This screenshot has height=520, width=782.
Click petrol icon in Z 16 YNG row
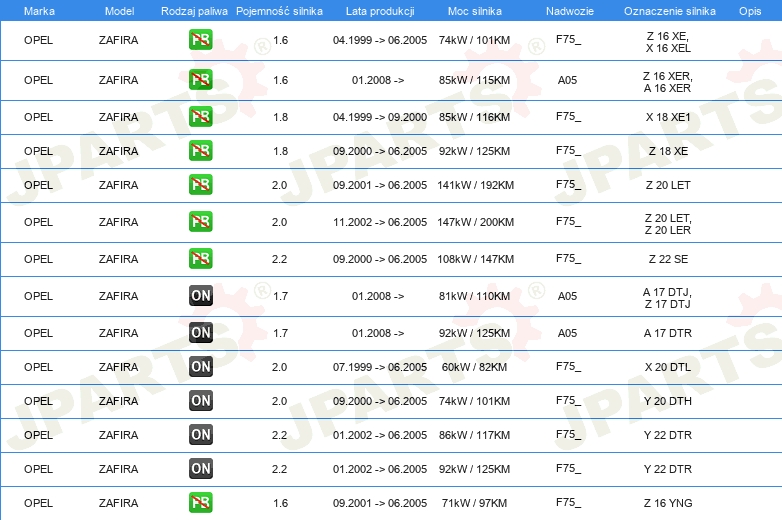200,503
